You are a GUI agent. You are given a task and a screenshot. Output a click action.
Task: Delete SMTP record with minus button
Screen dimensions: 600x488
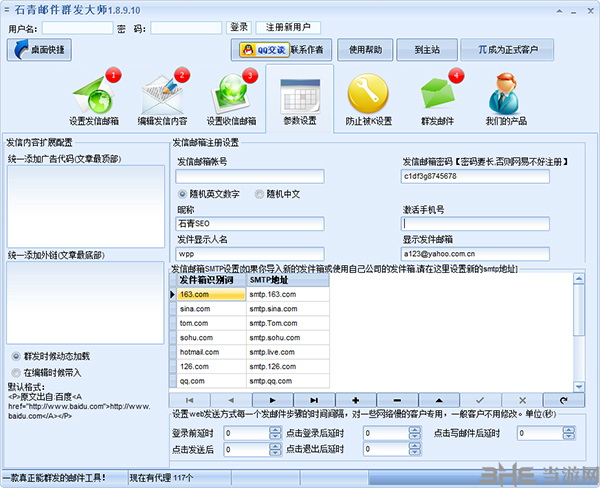click(x=397, y=400)
